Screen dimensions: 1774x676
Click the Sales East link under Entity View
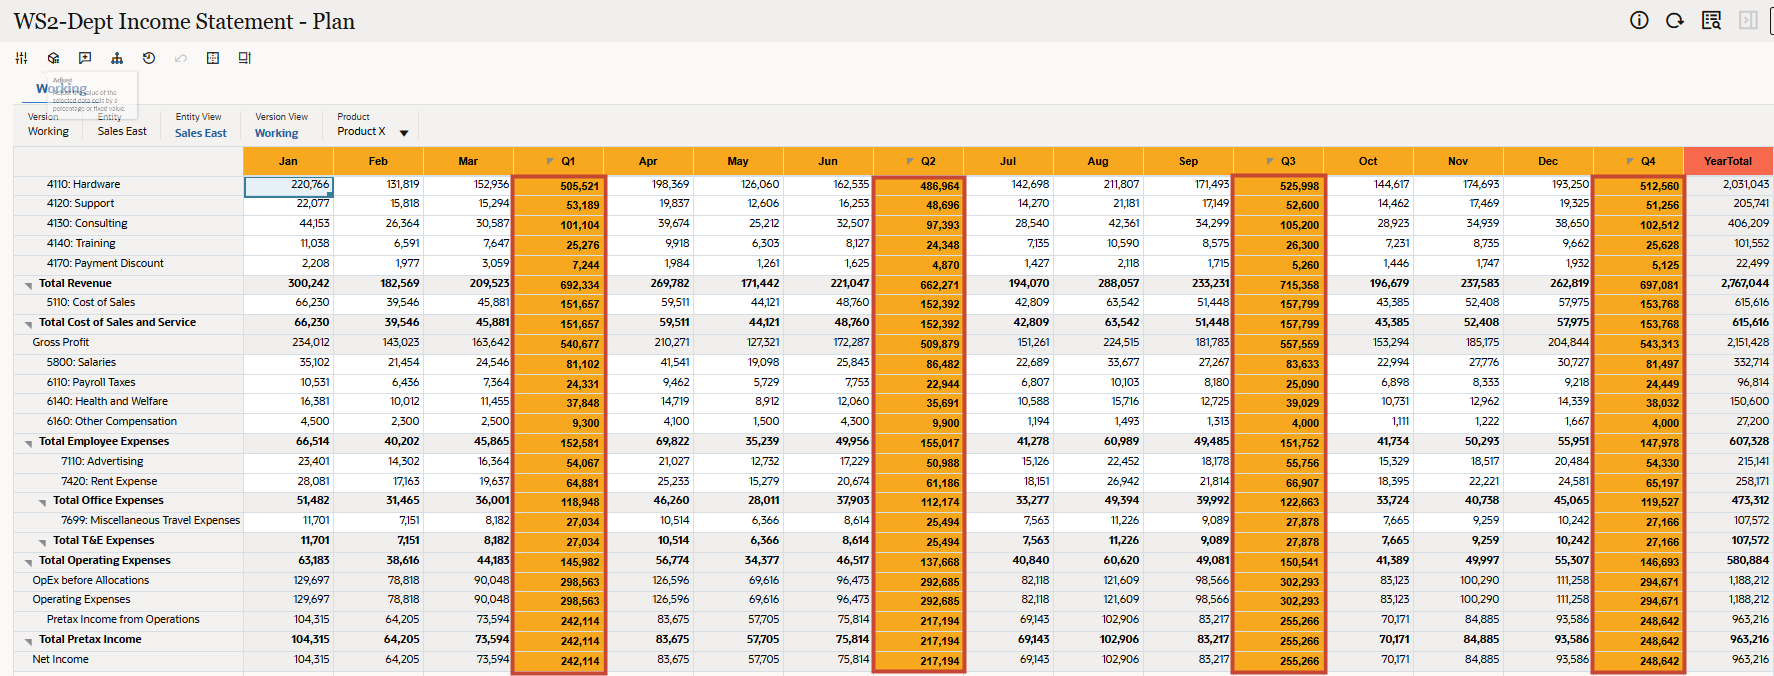pyautogui.click(x=201, y=133)
